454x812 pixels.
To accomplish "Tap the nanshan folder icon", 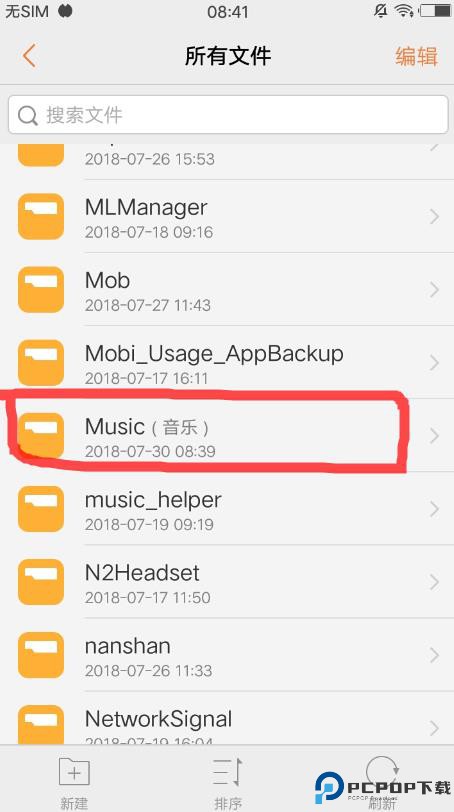I will tap(41, 655).
